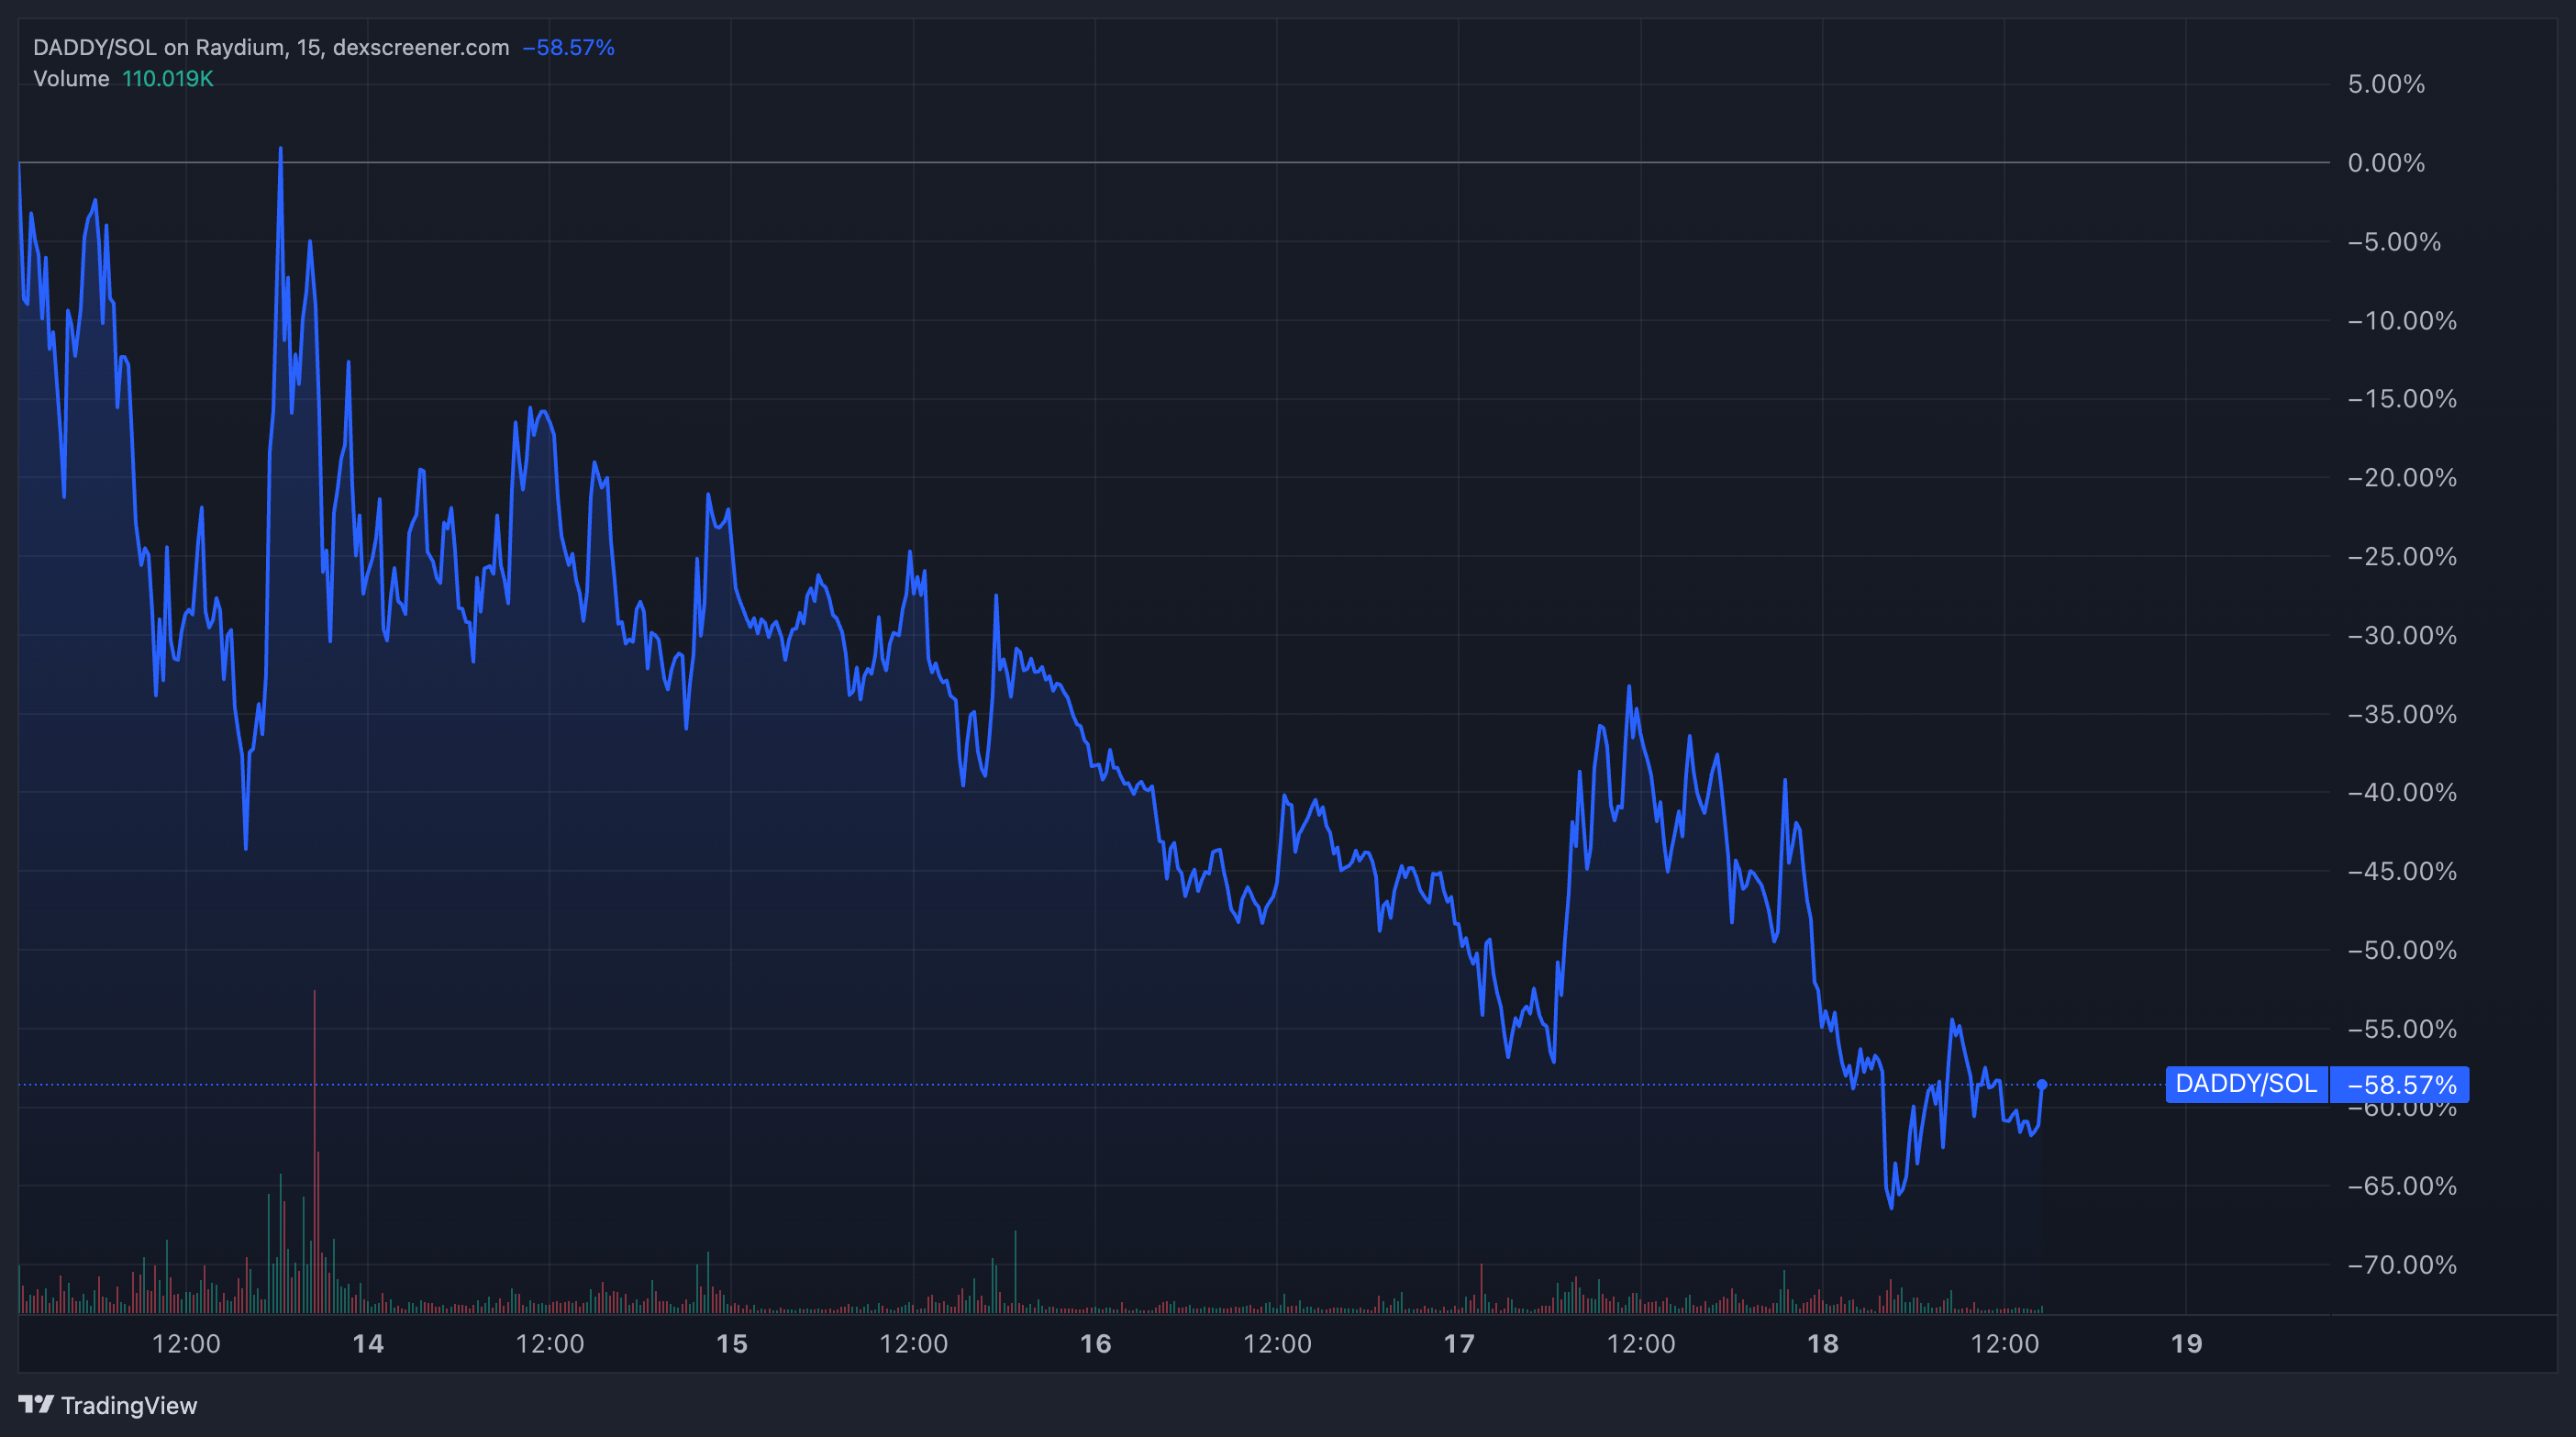Click the 0.00% label on percentage axis
Screen dimensions: 2576x1437
[2385, 162]
